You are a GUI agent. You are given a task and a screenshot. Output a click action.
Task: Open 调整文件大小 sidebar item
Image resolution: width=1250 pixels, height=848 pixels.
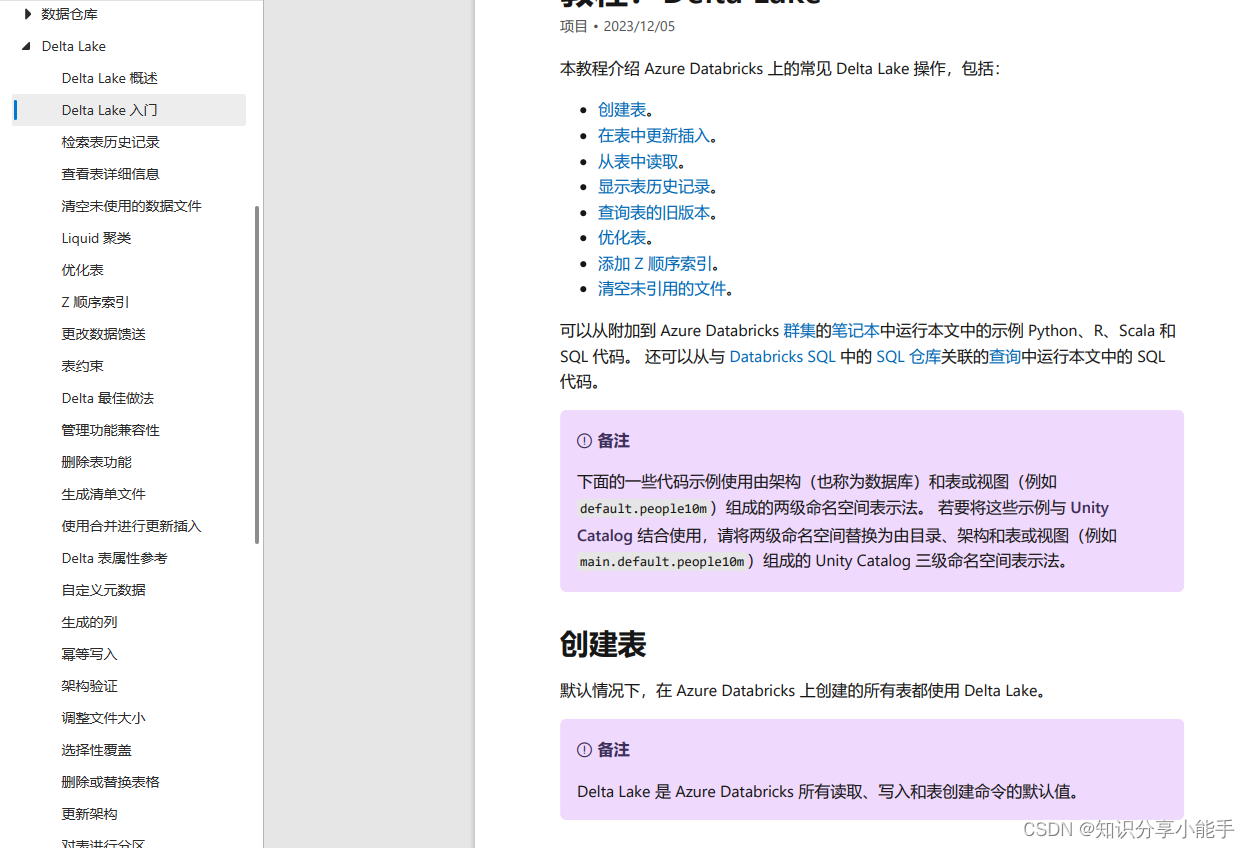click(x=104, y=718)
